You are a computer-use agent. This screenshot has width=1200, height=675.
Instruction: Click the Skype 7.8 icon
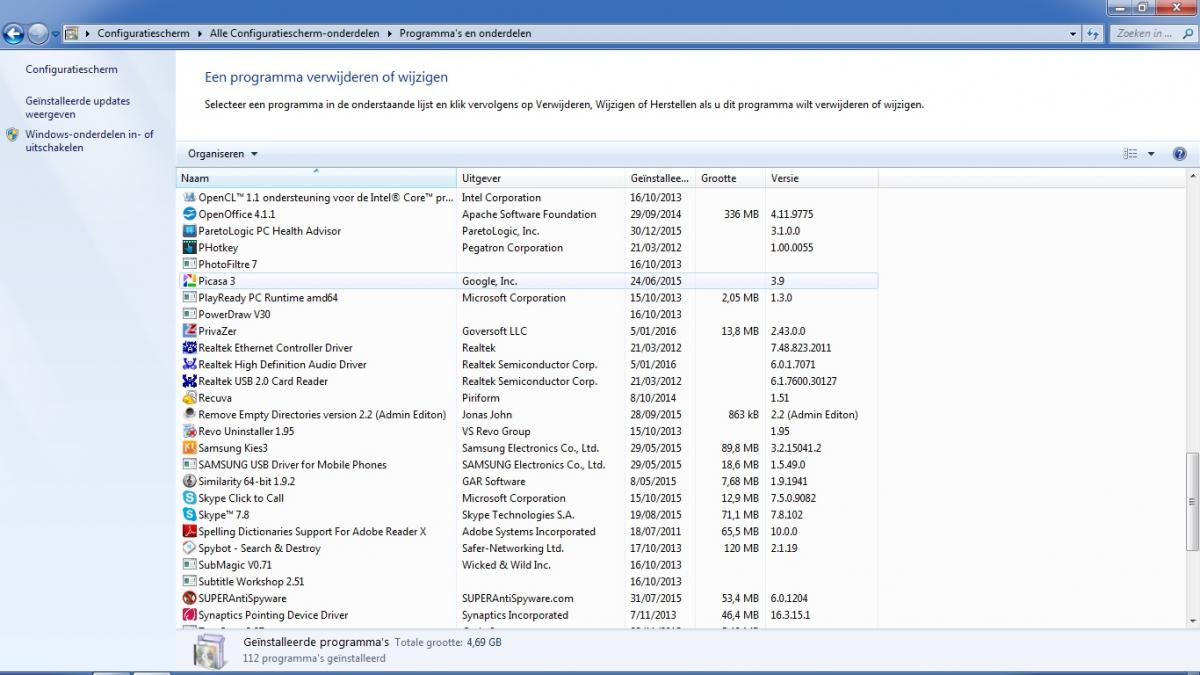click(190, 515)
